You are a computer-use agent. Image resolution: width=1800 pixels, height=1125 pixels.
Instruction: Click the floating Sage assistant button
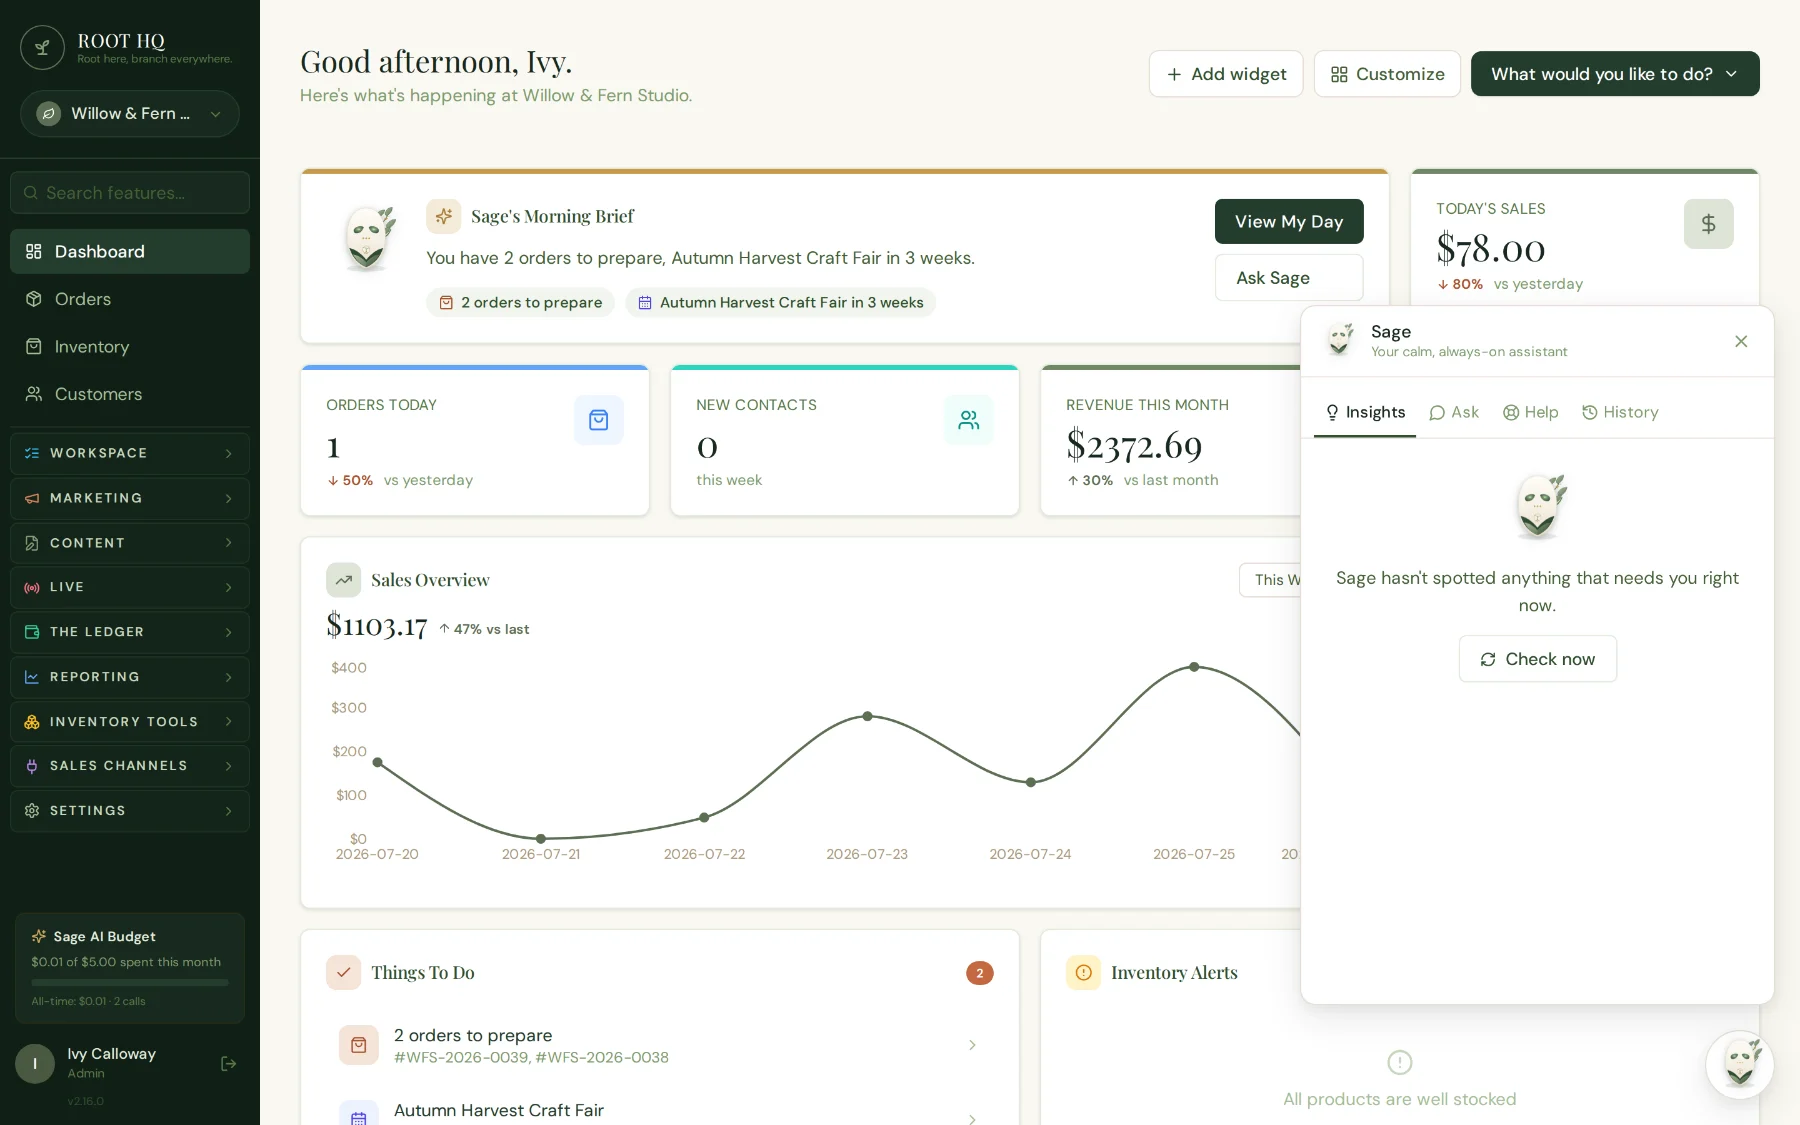pyautogui.click(x=1739, y=1065)
